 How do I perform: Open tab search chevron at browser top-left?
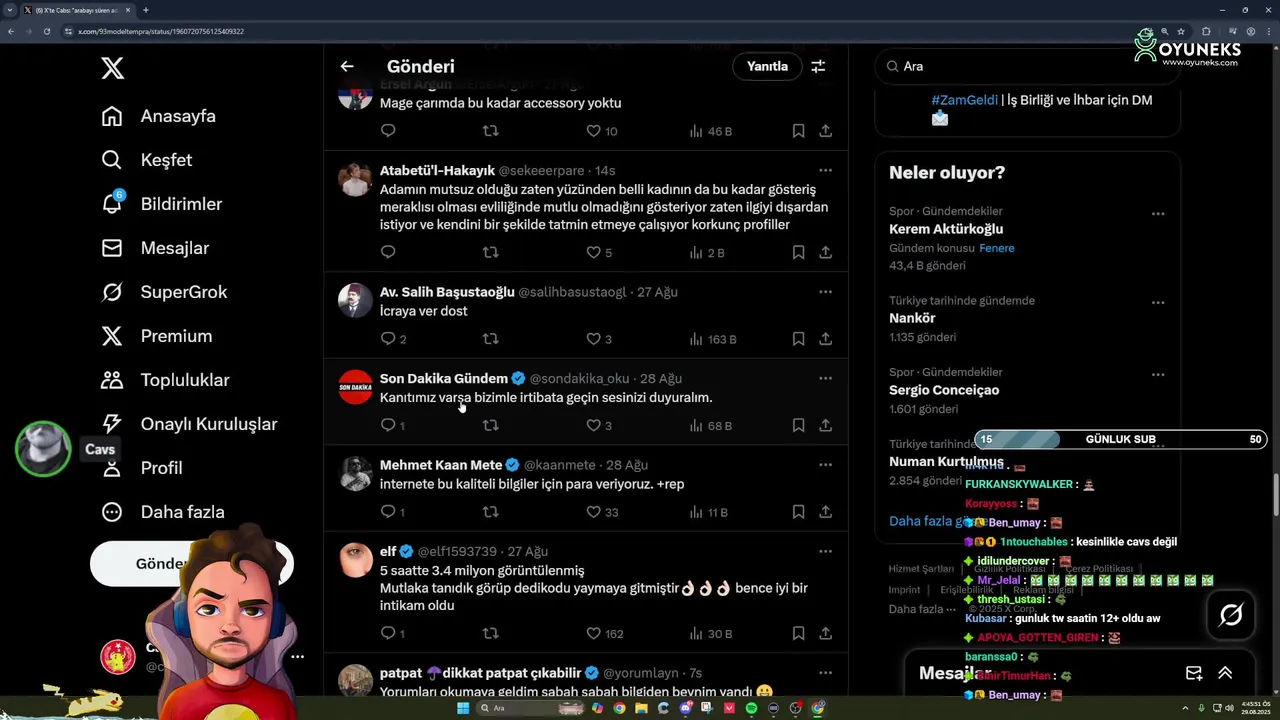pyautogui.click(x=9, y=10)
